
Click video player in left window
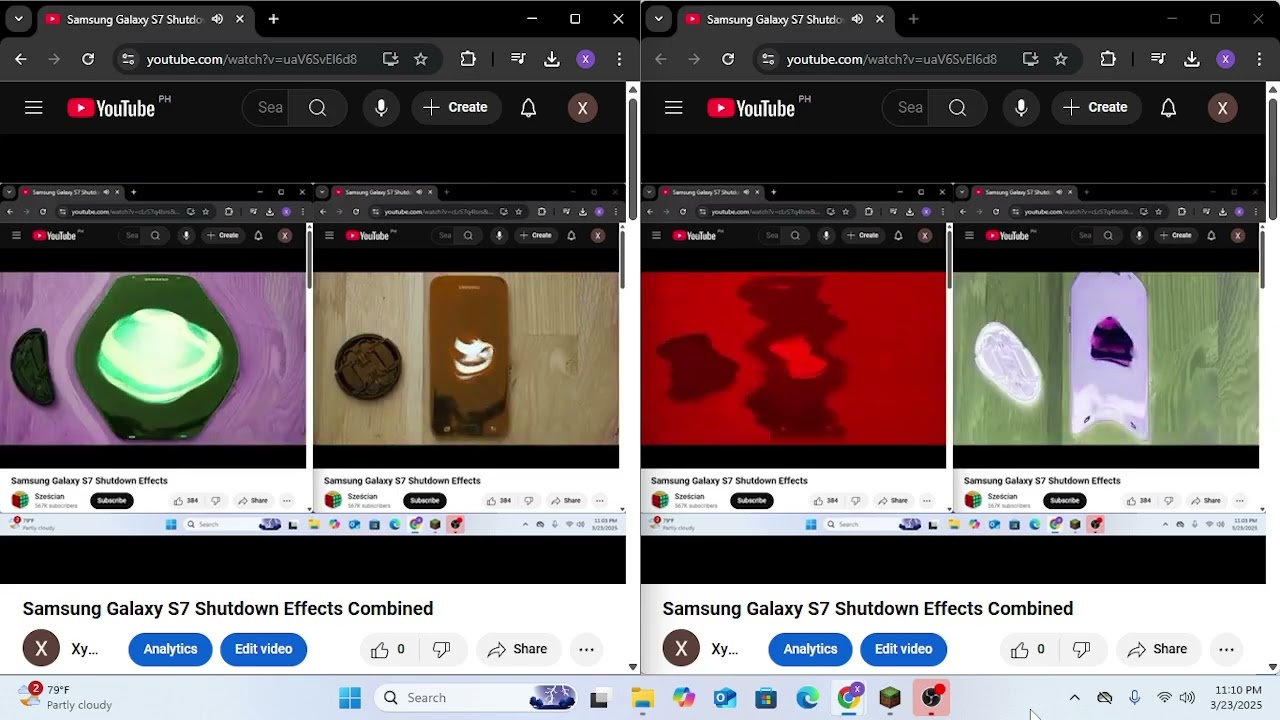pos(313,360)
